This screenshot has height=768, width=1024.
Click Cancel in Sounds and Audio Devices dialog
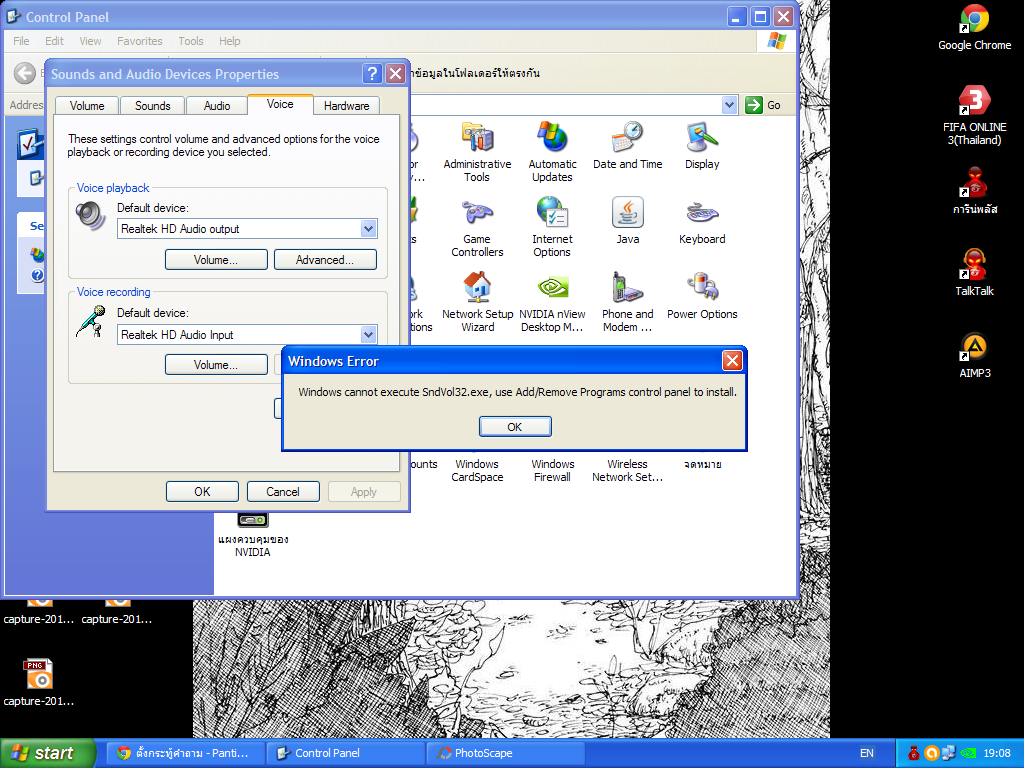[x=283, y=492]
